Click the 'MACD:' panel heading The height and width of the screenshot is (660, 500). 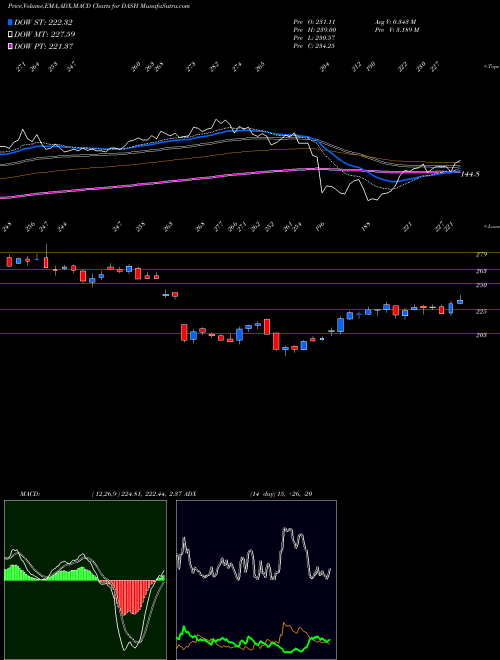coord(30,494)
